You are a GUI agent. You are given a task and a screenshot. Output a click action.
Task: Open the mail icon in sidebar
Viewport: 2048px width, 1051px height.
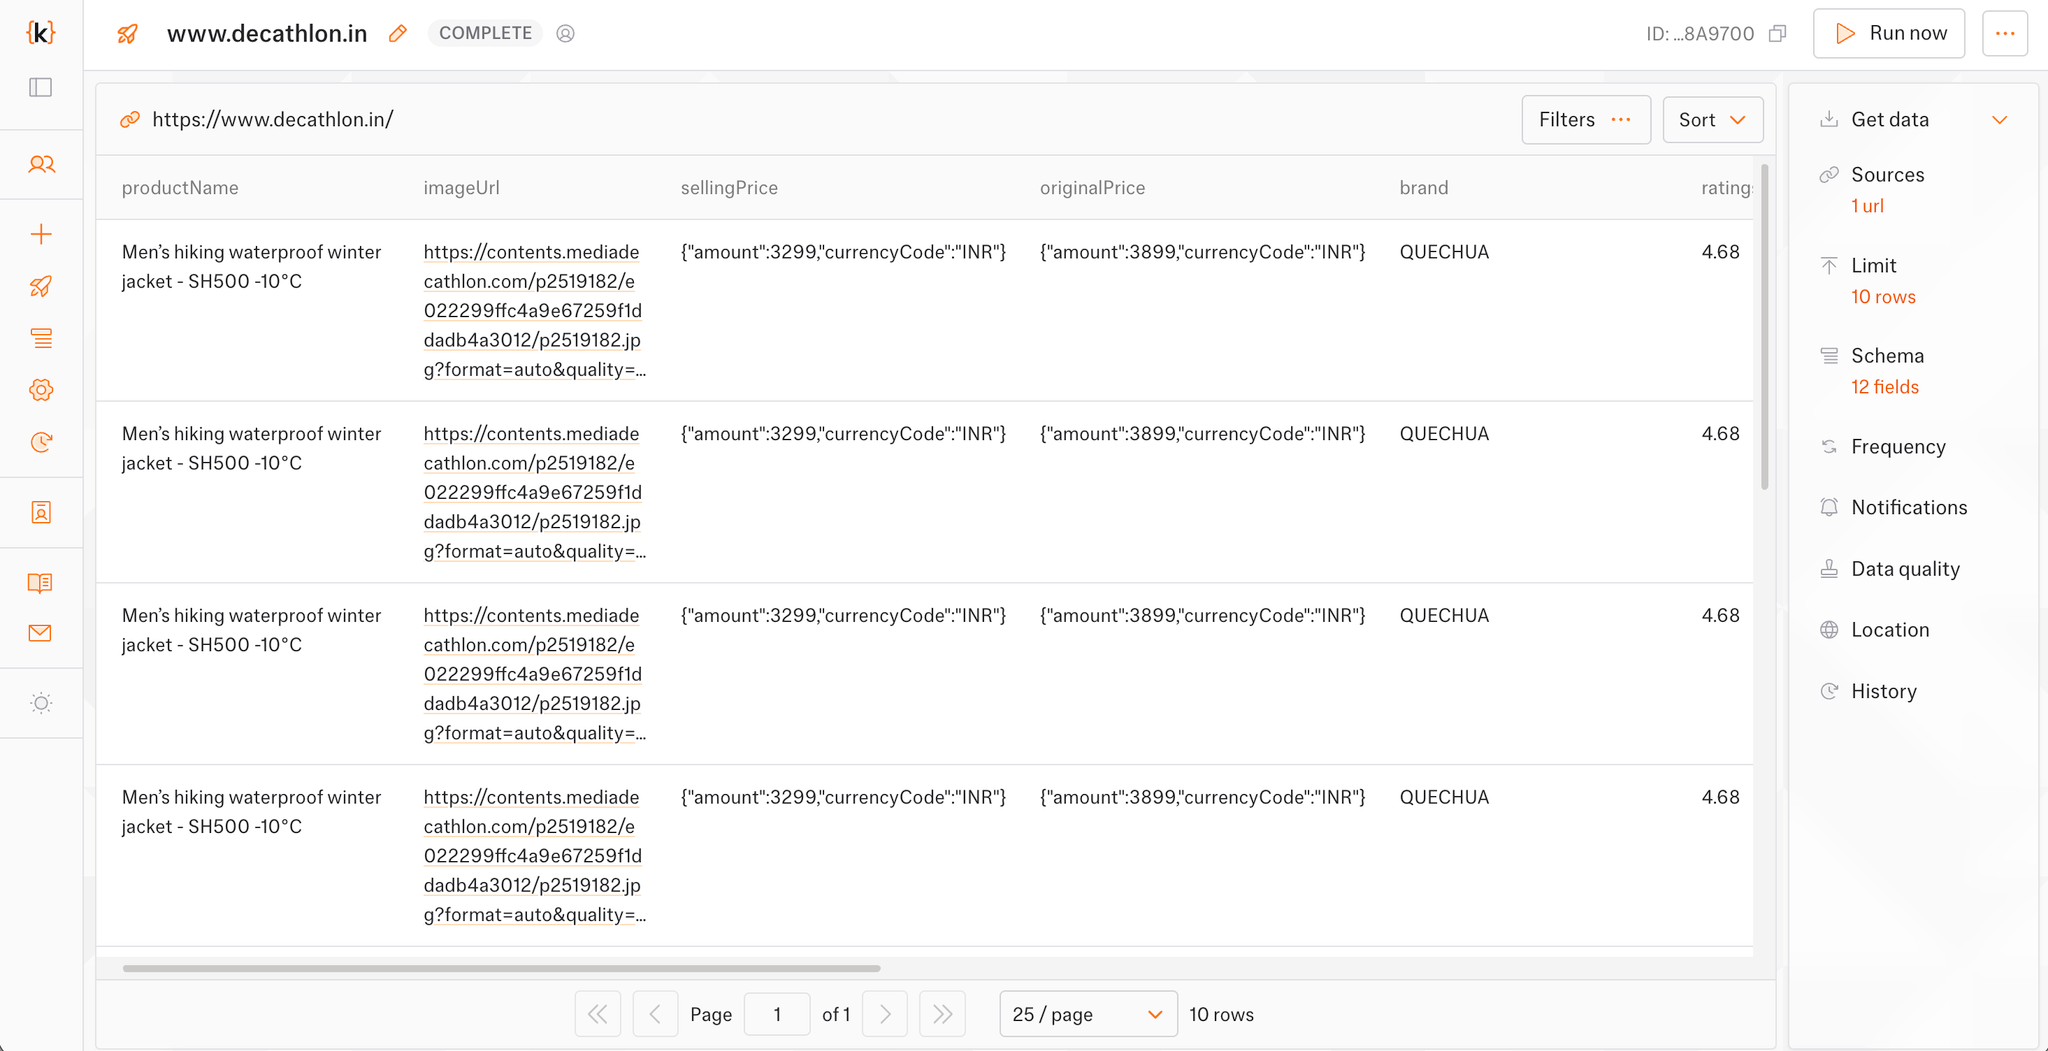tap(40, 632)
